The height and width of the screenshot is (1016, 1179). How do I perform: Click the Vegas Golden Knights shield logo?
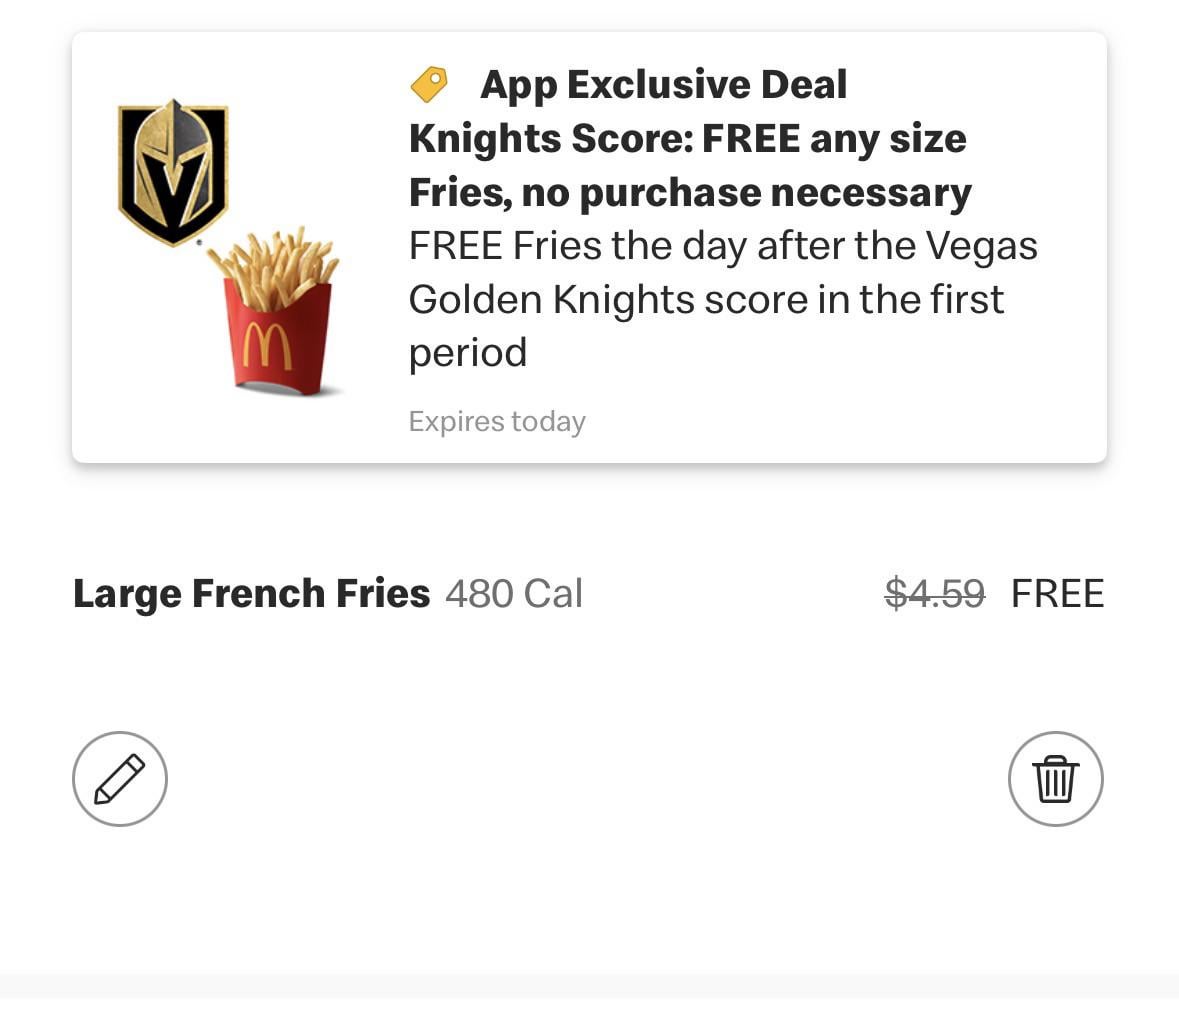(173, 172)
